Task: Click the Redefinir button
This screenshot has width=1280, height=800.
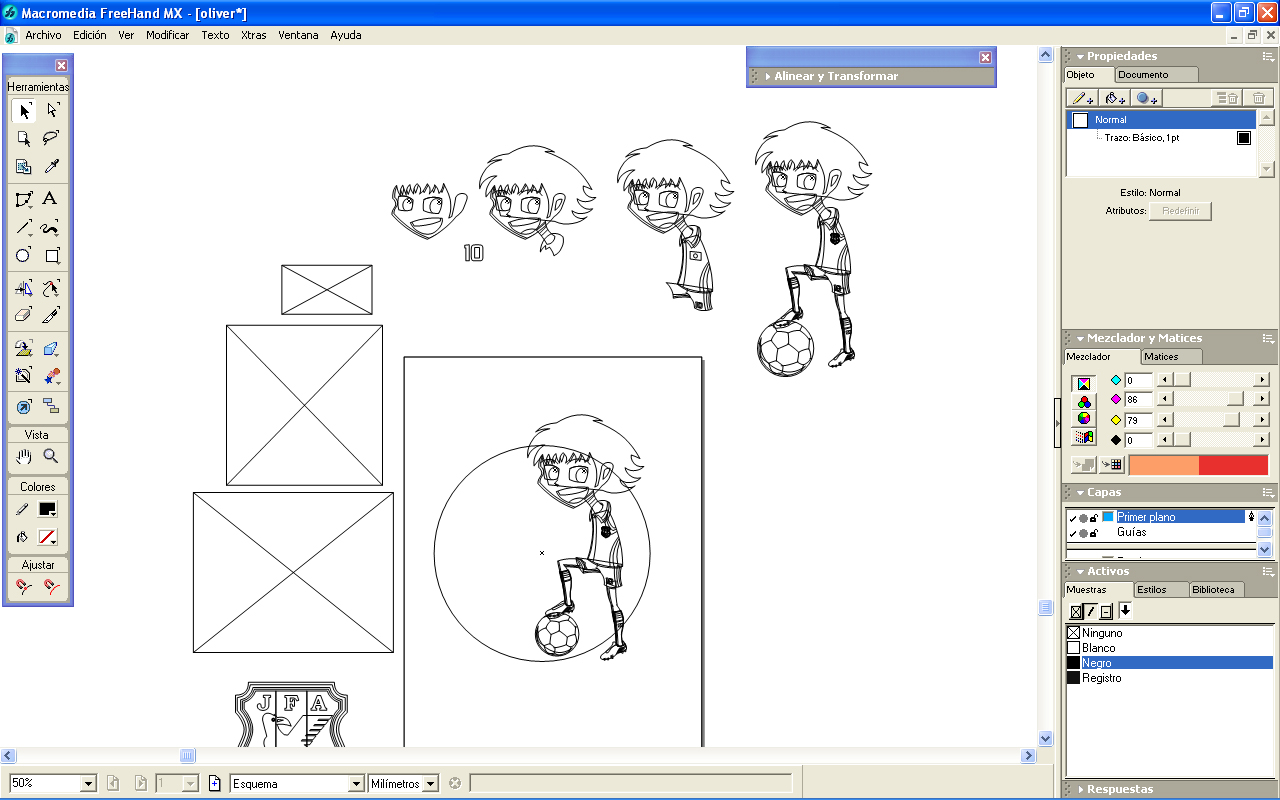Action: [x=1180, y=211]
